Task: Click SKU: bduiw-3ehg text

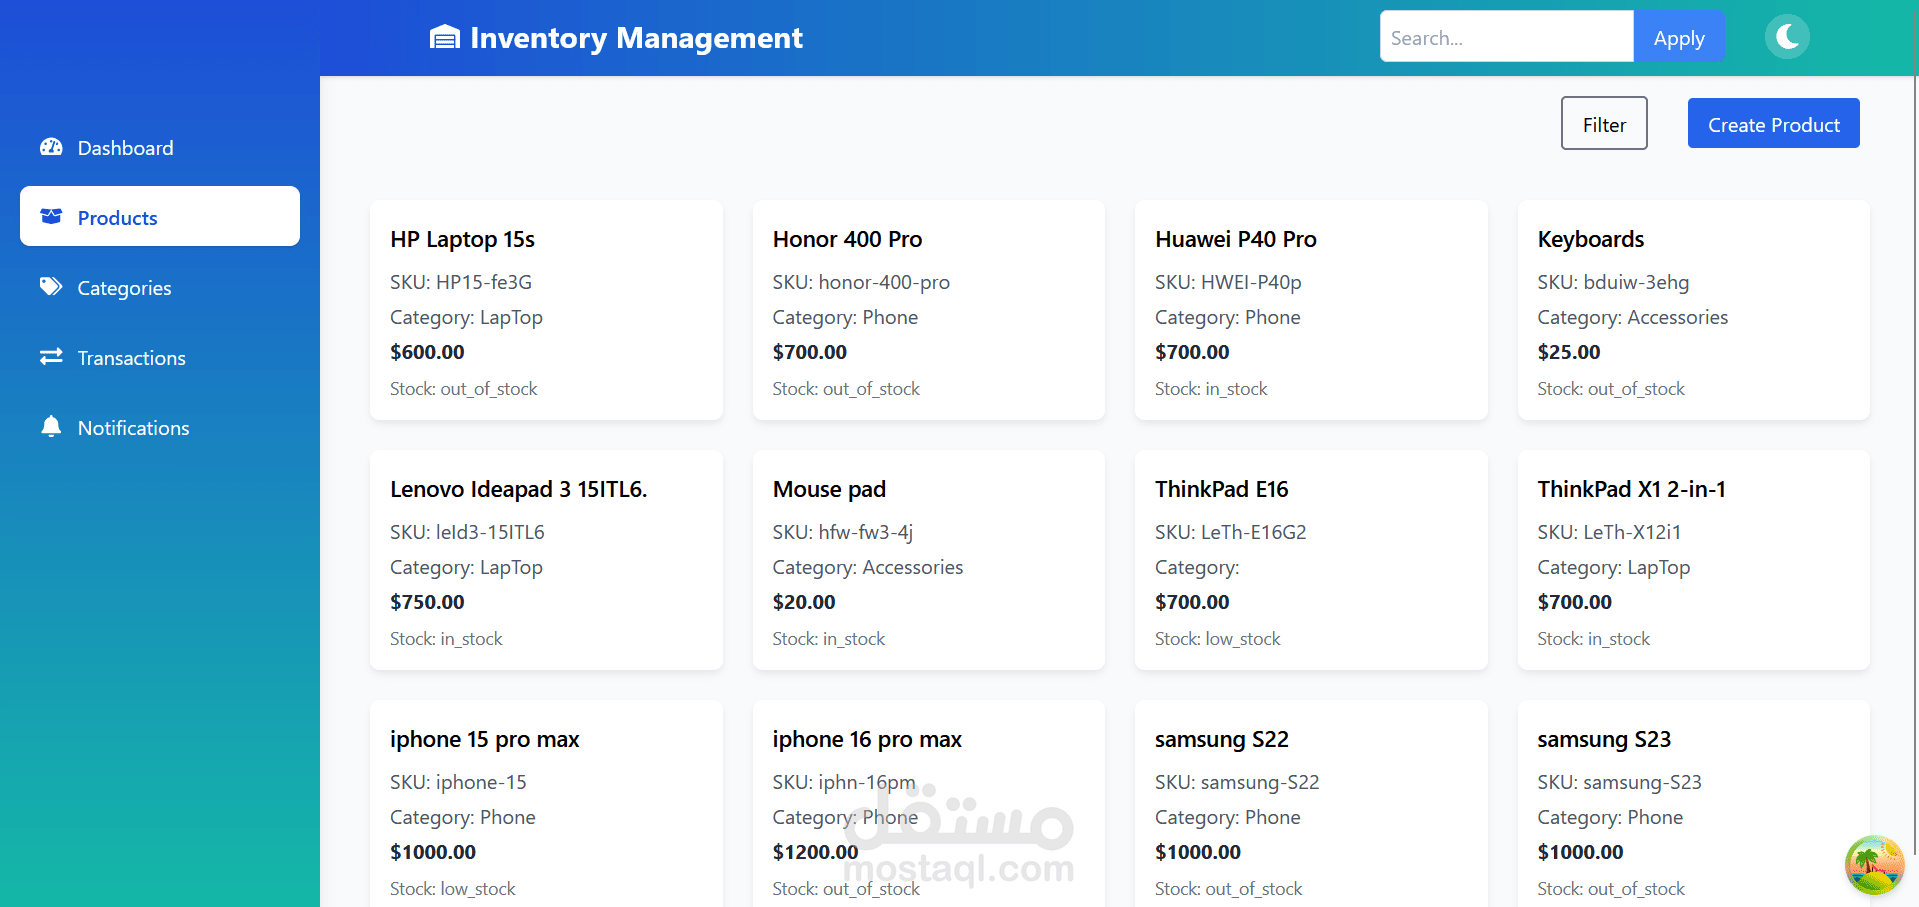Action: coord(1613,282)
